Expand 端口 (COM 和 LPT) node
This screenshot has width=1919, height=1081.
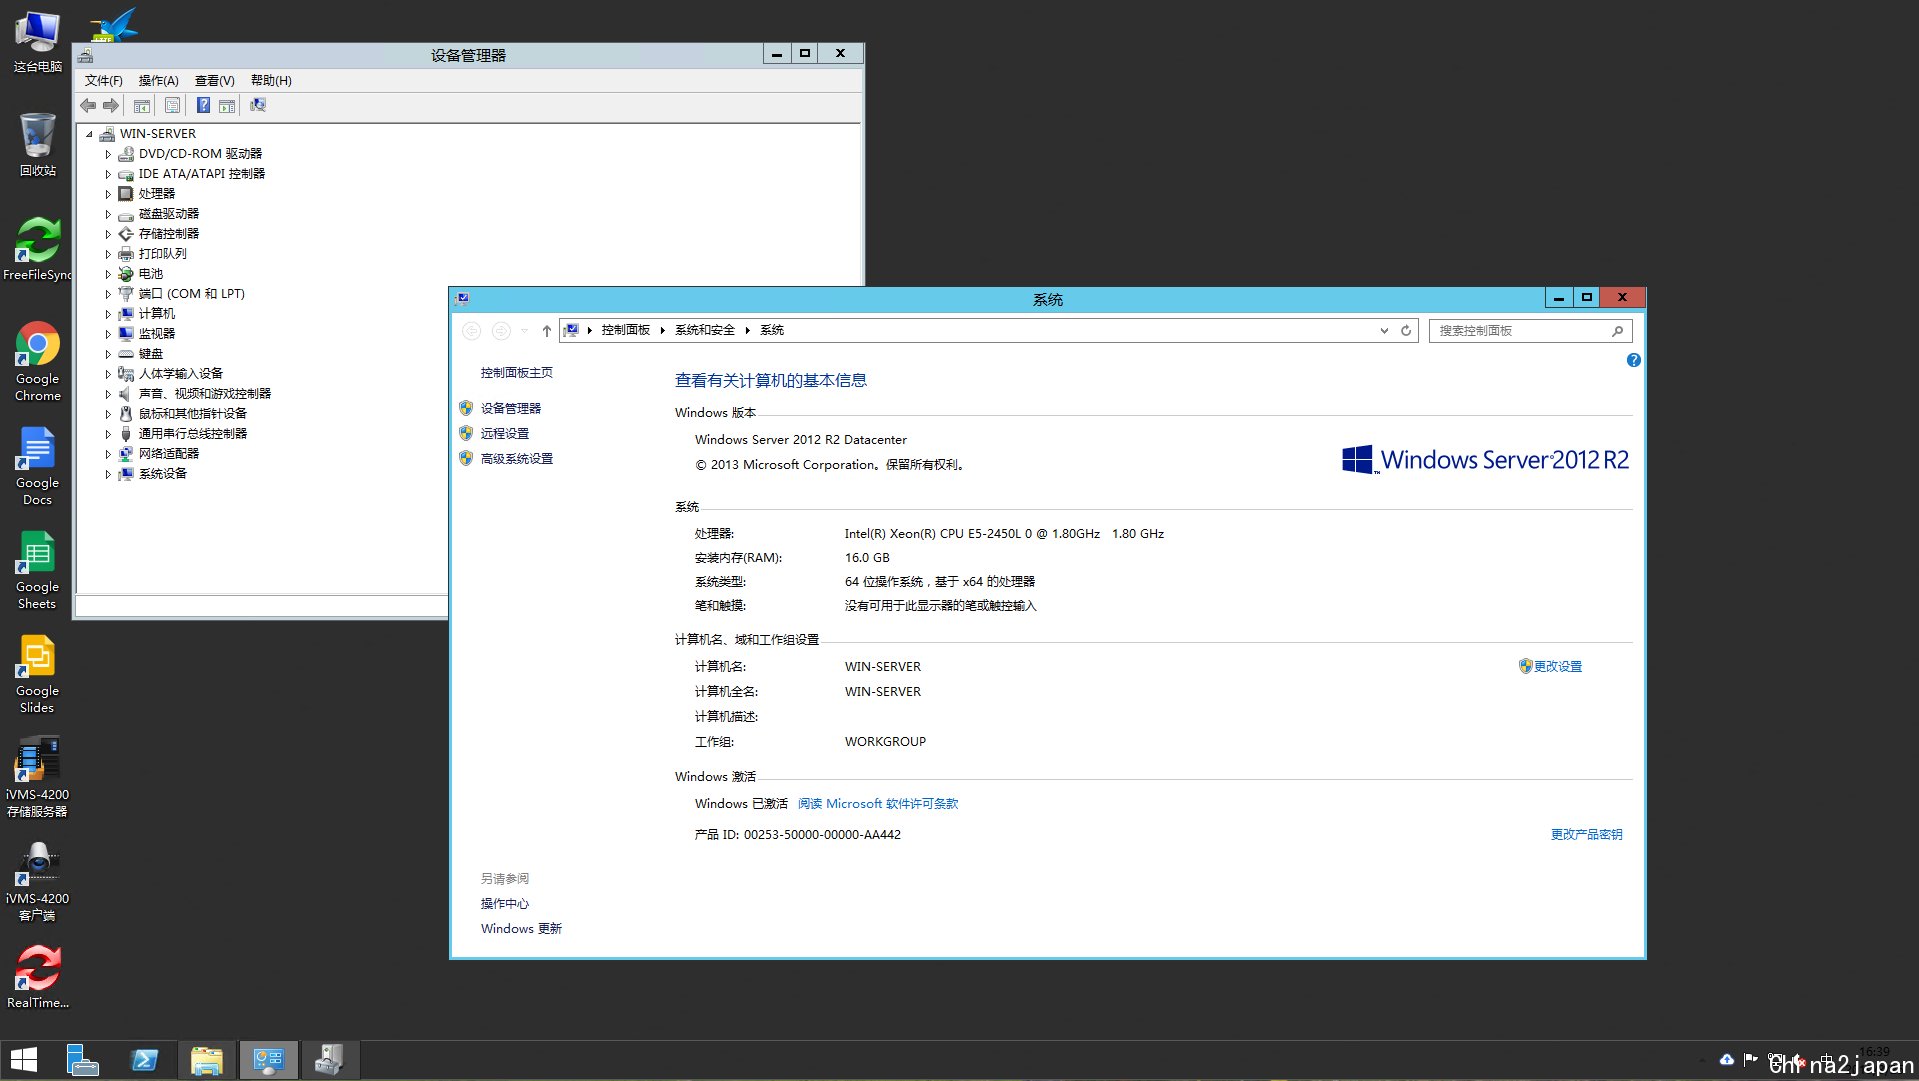point(108,294)
